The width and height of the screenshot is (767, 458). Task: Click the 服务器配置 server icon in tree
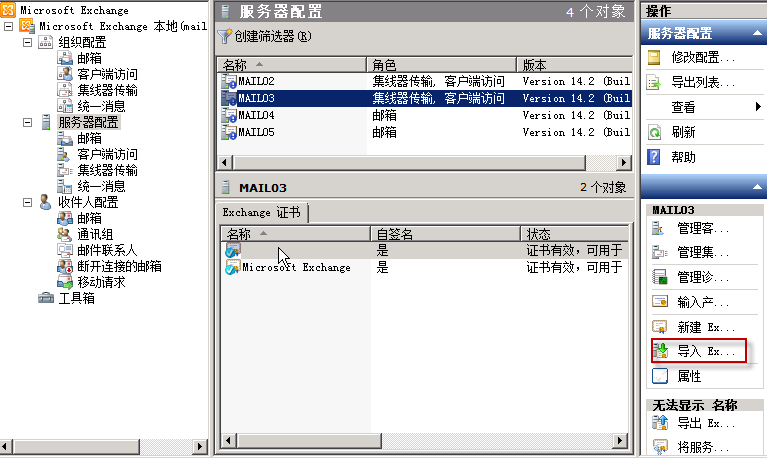tap(46, 122)
